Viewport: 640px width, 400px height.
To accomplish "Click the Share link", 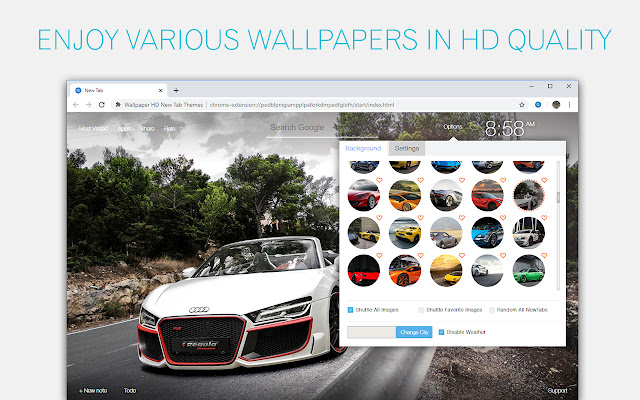I will coord(147,129).
